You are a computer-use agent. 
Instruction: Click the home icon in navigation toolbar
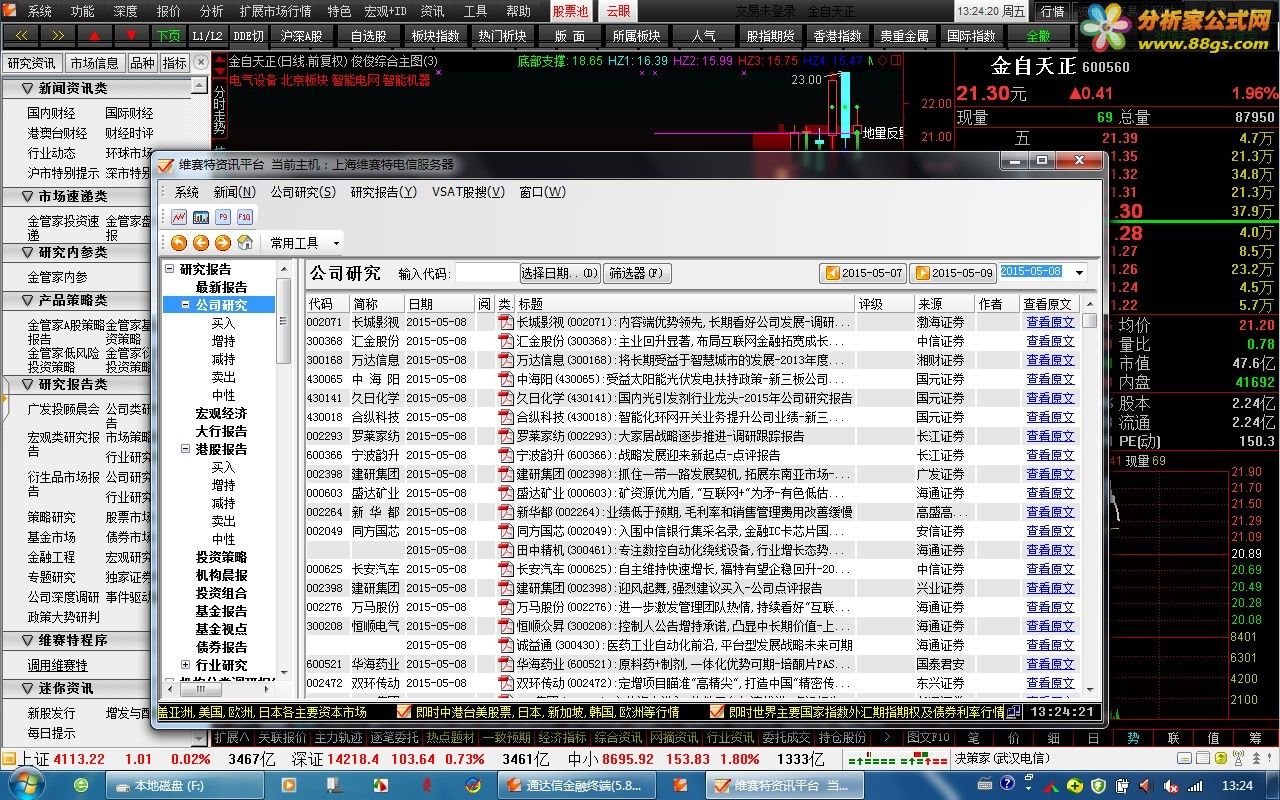245,243
